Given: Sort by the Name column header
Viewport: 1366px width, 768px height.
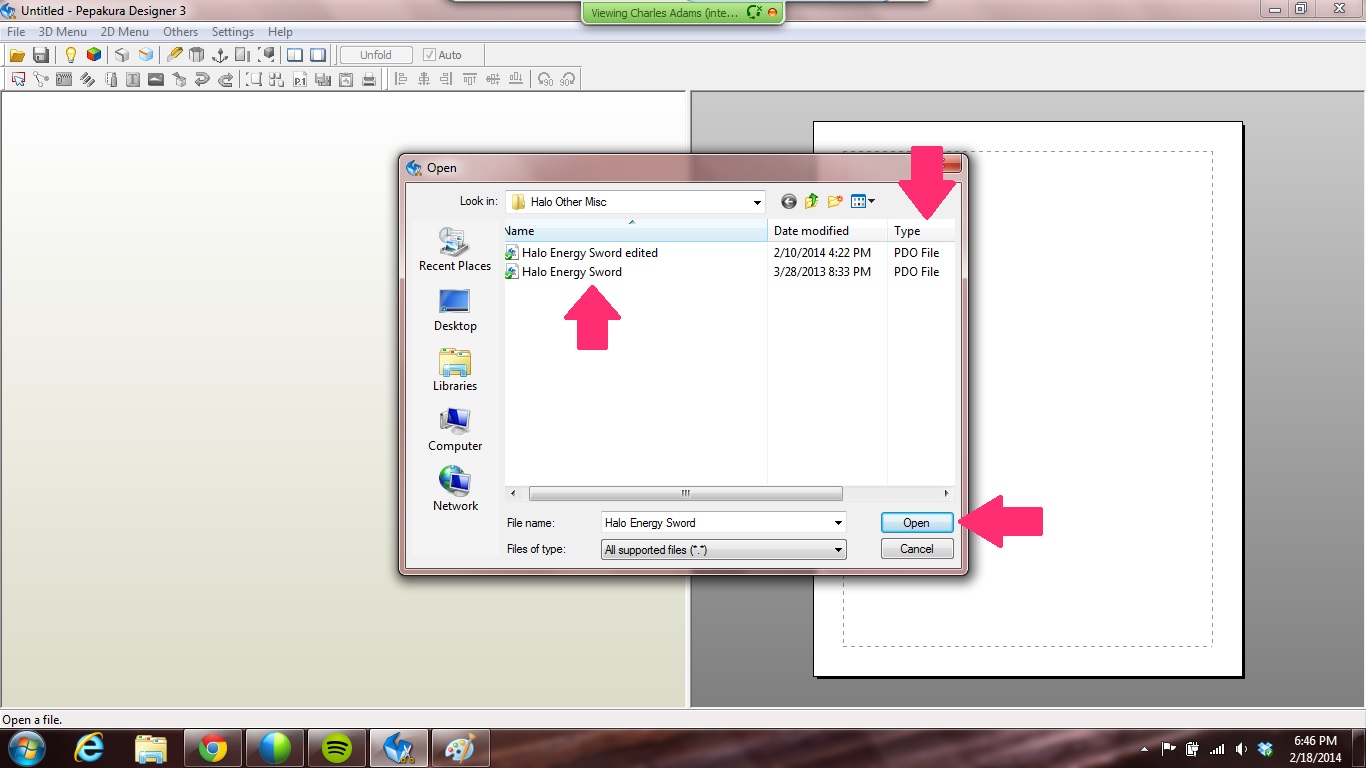Looking at the screenshot, I should [635, 231].
